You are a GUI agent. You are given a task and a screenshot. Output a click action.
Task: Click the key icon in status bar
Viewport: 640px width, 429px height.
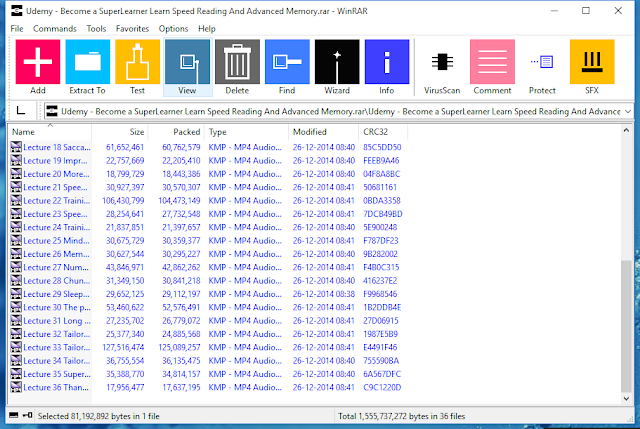click(x=28, y=416)
